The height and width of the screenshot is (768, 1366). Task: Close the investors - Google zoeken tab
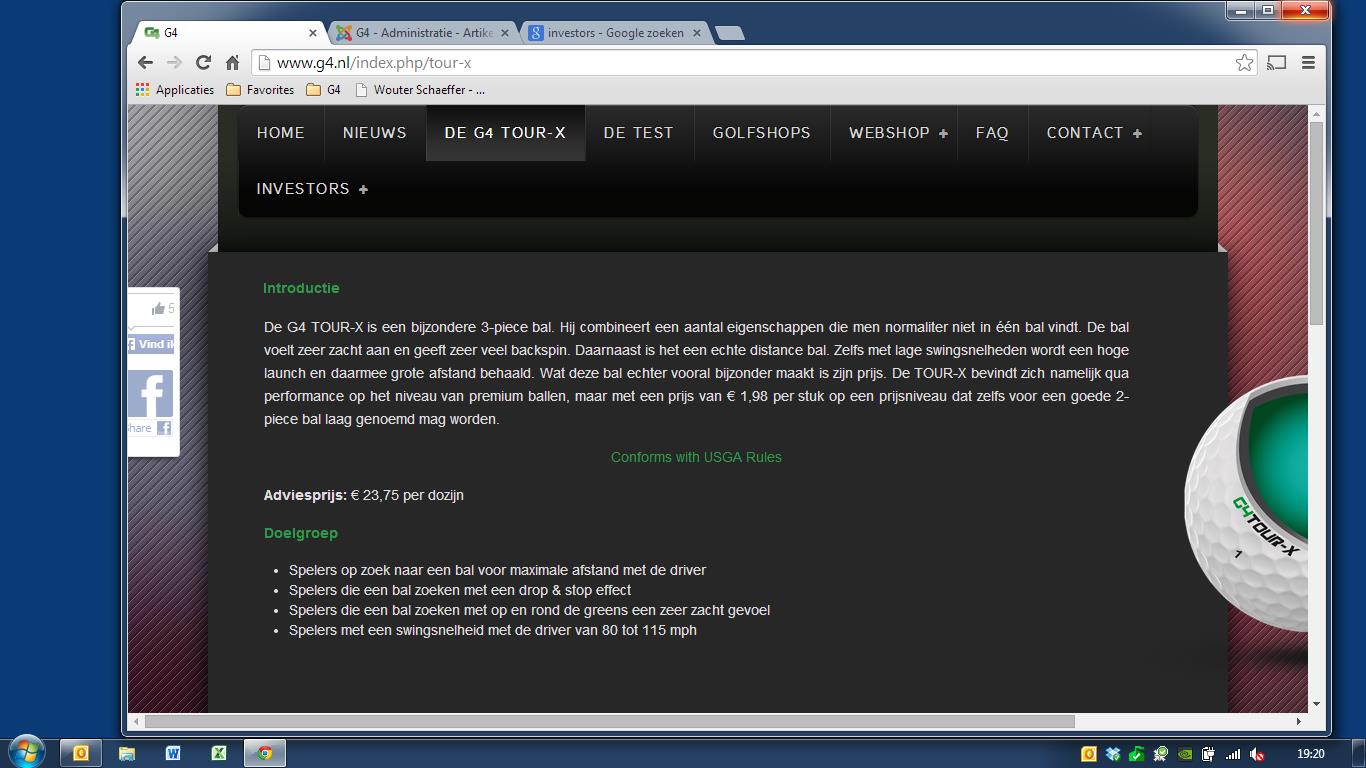tap(697, 33)
